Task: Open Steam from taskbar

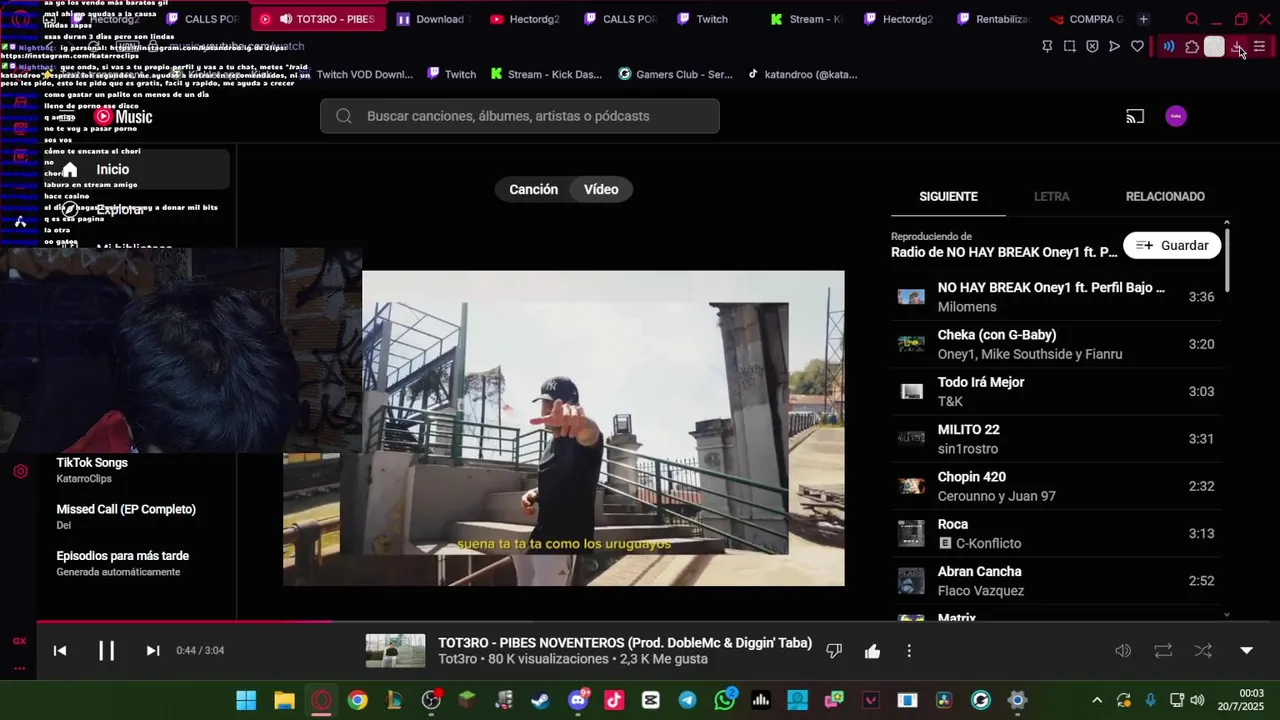Action: (540, 700)
